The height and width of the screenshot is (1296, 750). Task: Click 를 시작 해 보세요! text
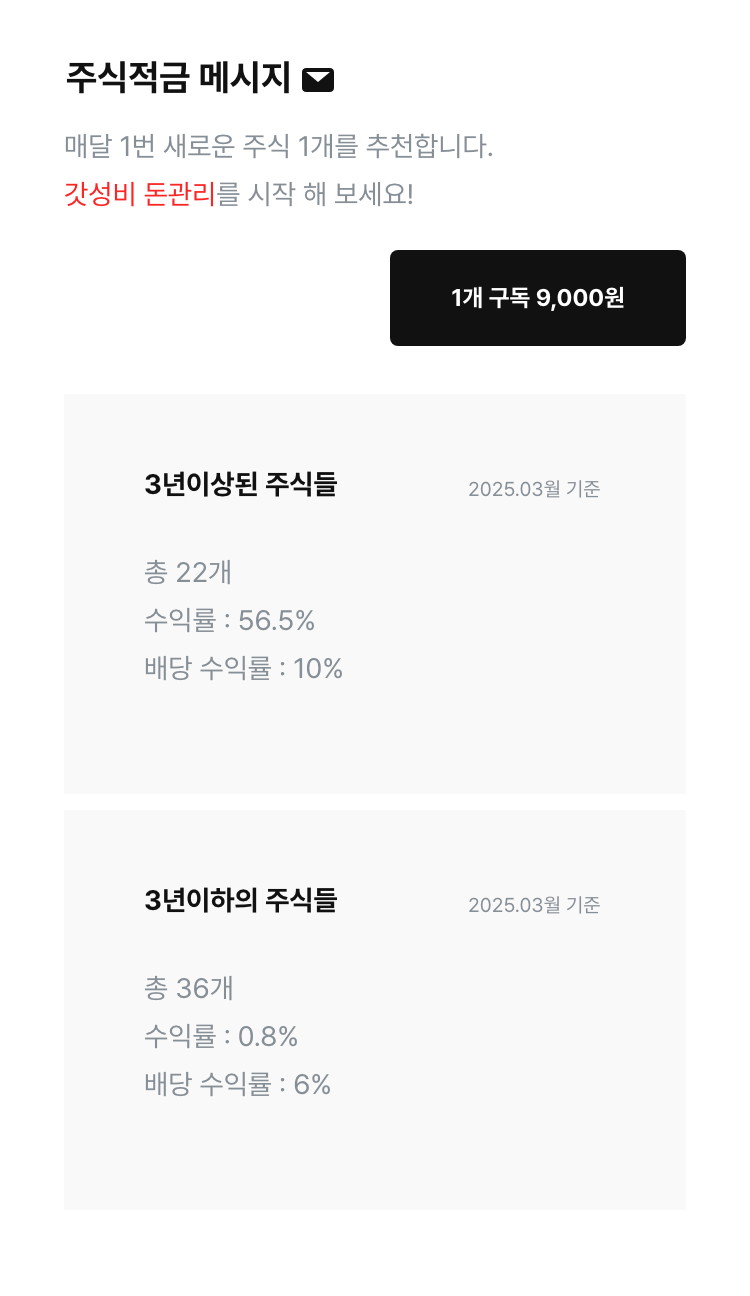coord(315,194)
